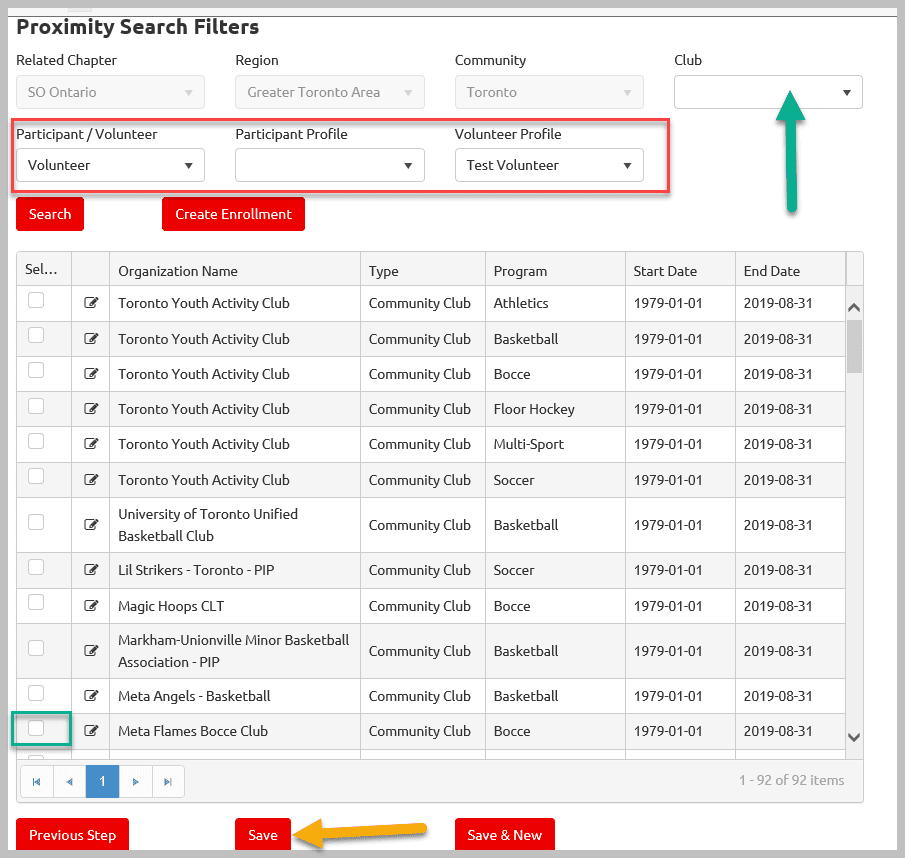Click Magic Hoops CLT organization name
The image size is (905, 858).
click(x=171, y=606)
